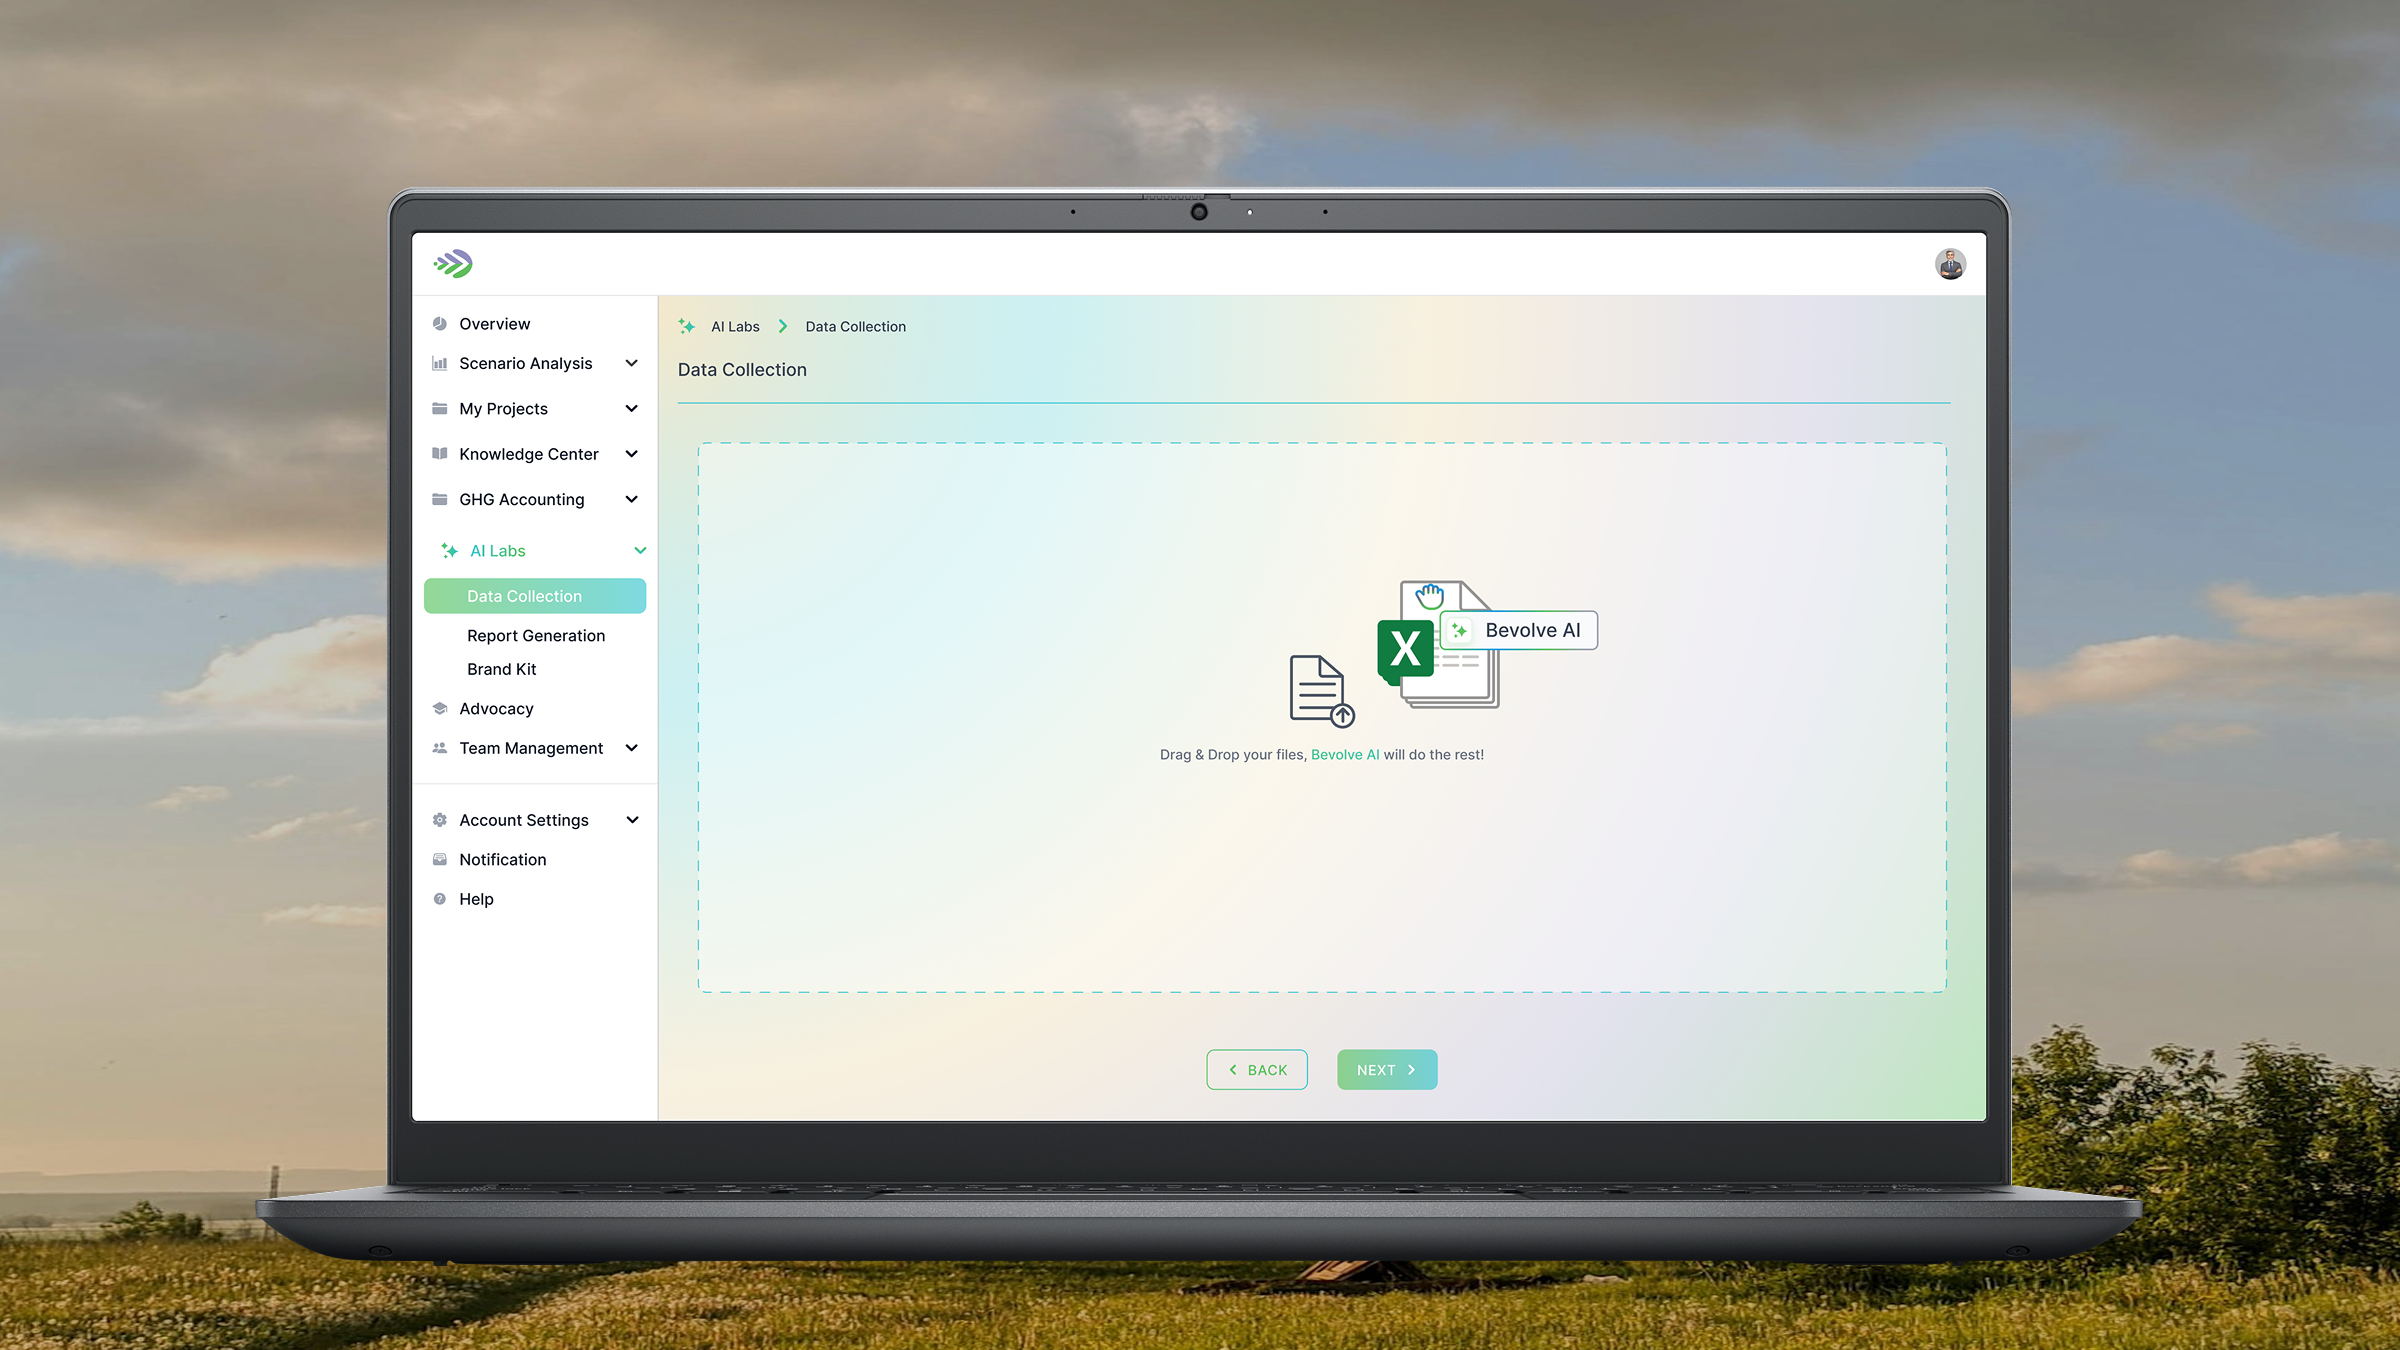Click the My Projects folder icon
Image resolution: width=2400 pixels, height=1350 pixels.
coord(440,408)
